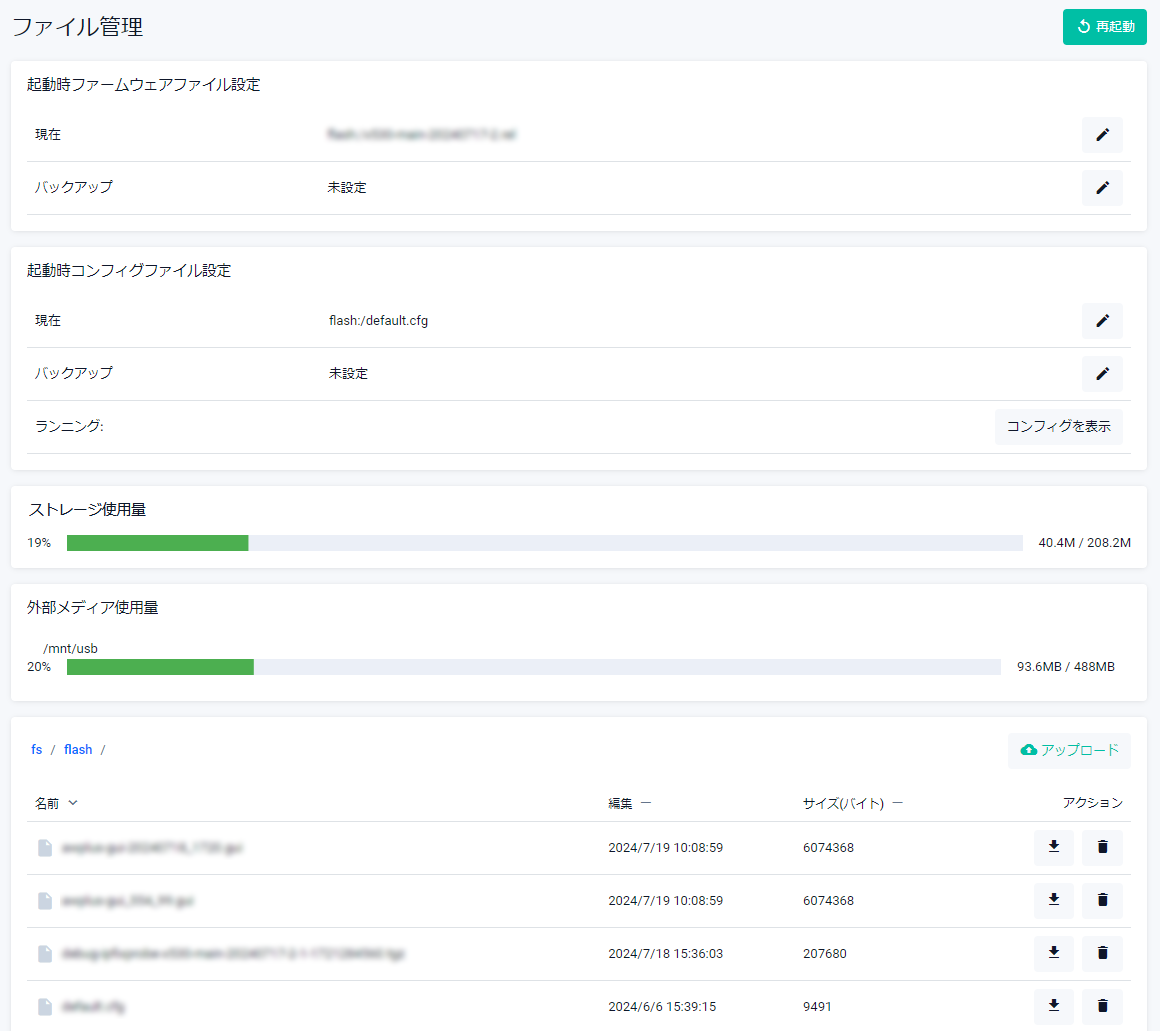
Task: Open the fs breadcrumb link
Action: click(x=37, y=750)
